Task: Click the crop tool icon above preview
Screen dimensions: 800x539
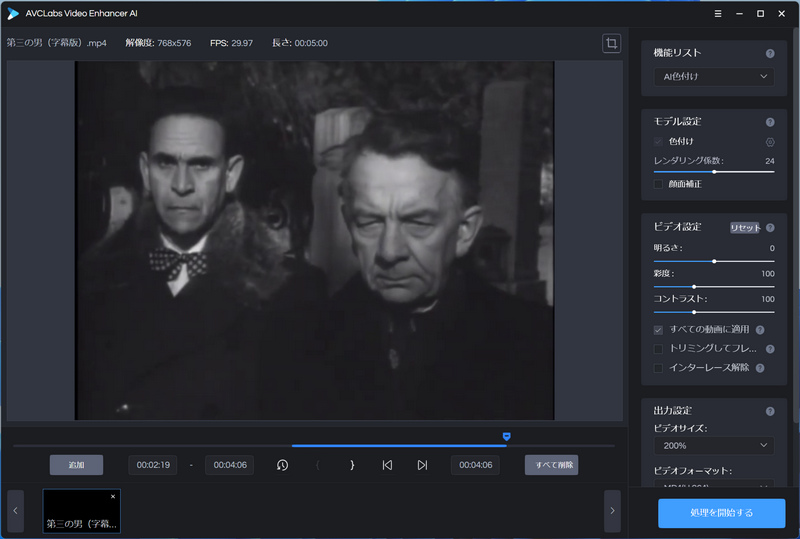Action: pyautogui.click(x=611, y=43)
